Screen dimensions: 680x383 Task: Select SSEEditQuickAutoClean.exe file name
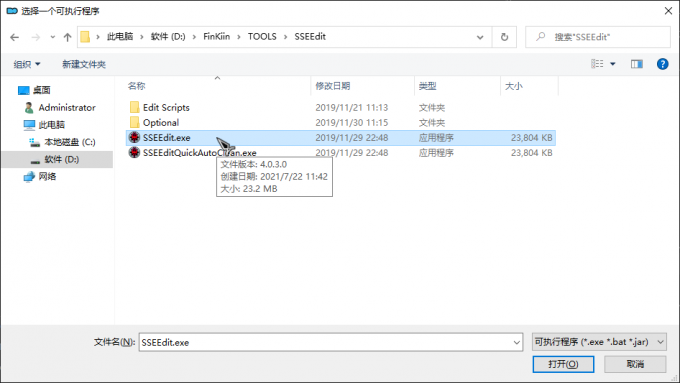199,153
